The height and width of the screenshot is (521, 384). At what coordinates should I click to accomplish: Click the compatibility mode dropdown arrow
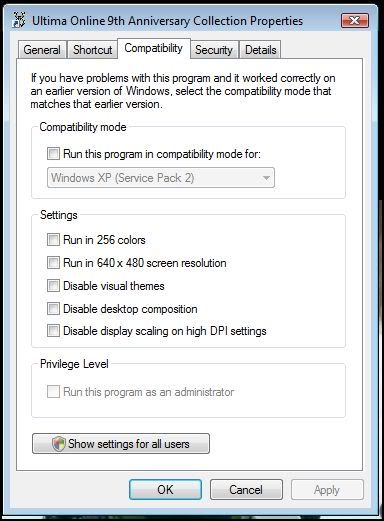pyautogui.click(x=266, y=178)
